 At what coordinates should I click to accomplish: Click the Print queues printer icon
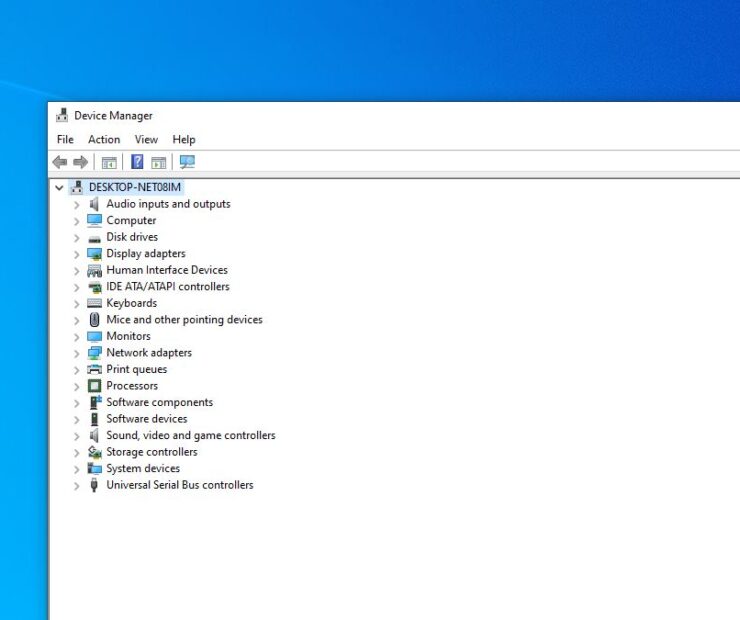click(x=94, y=369)
